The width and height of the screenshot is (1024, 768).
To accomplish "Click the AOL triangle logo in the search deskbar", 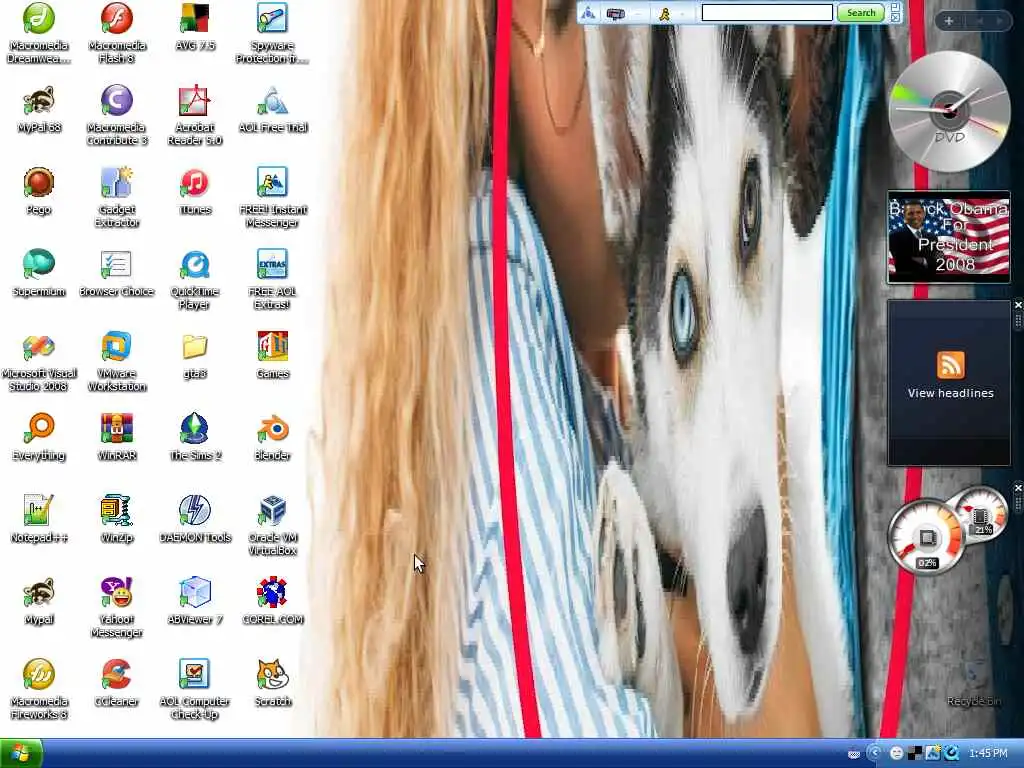I will pos(588,13).
